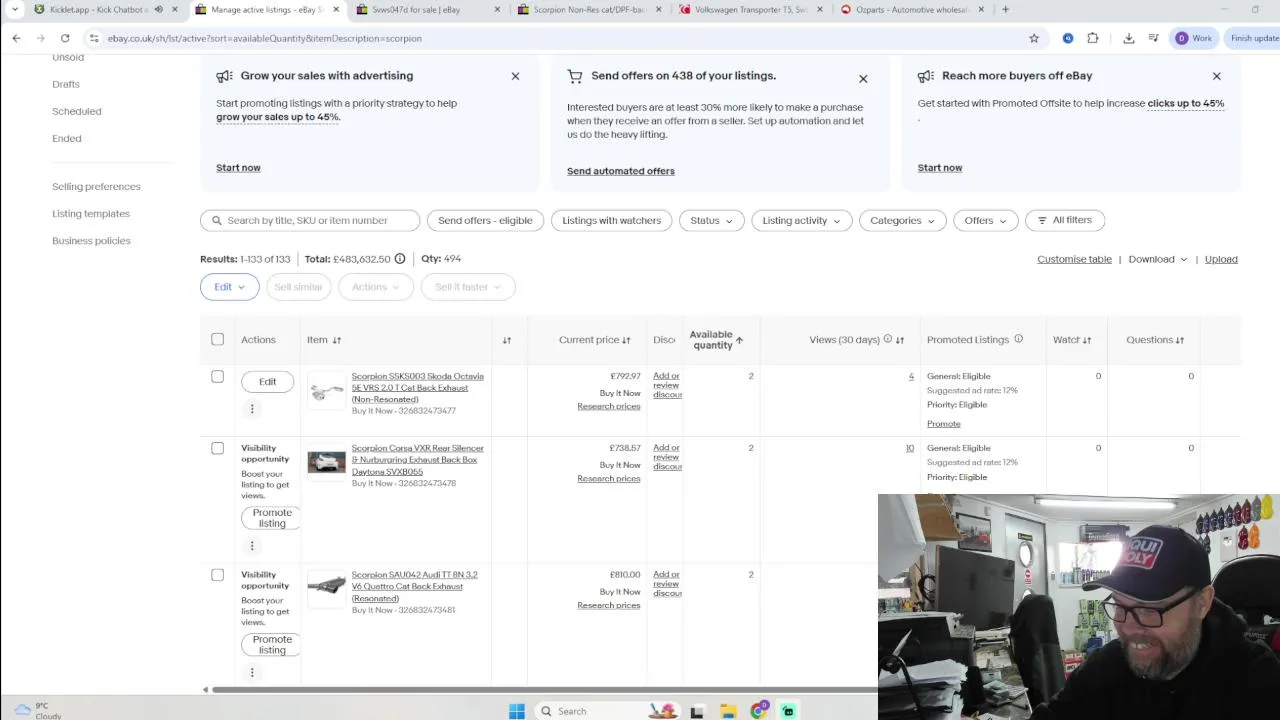This screenshot has height=720, width=1280.
Task: Click Send automated offers link
Action: tap(621, 171)
